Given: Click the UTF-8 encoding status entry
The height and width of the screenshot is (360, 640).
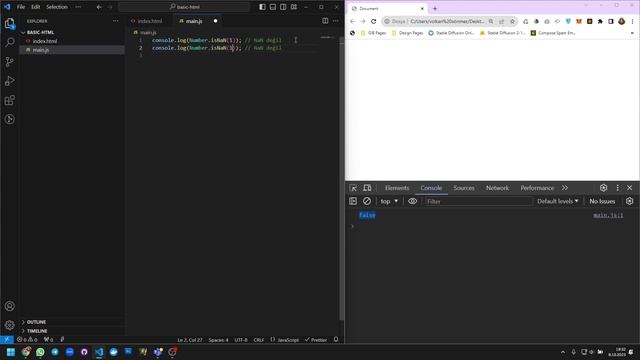Looking at the screenshot, I should pos(241,340).
